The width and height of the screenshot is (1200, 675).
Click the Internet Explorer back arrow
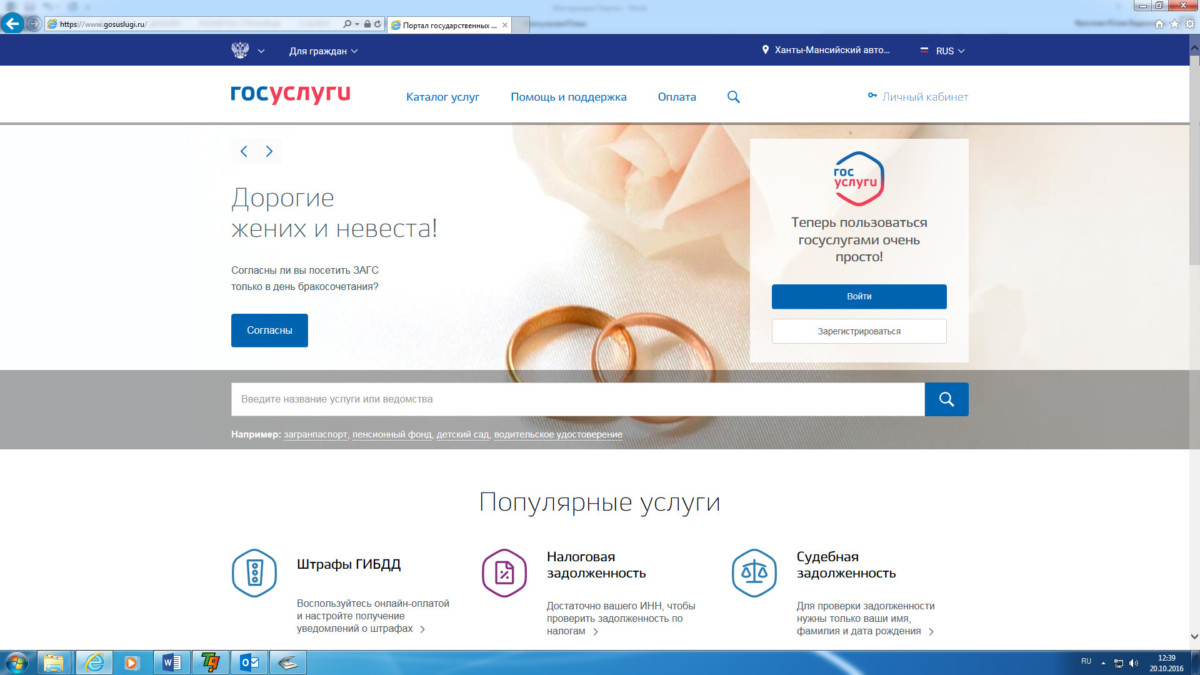click(x=13, y=24)
